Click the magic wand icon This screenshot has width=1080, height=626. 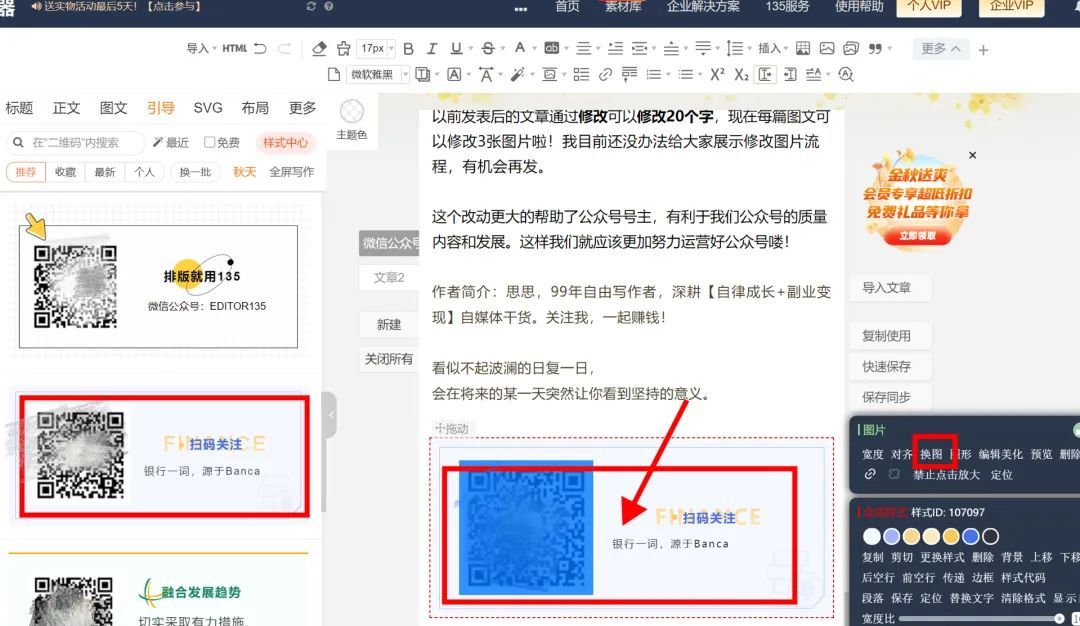pyautogui.click(x=517, y=74)
